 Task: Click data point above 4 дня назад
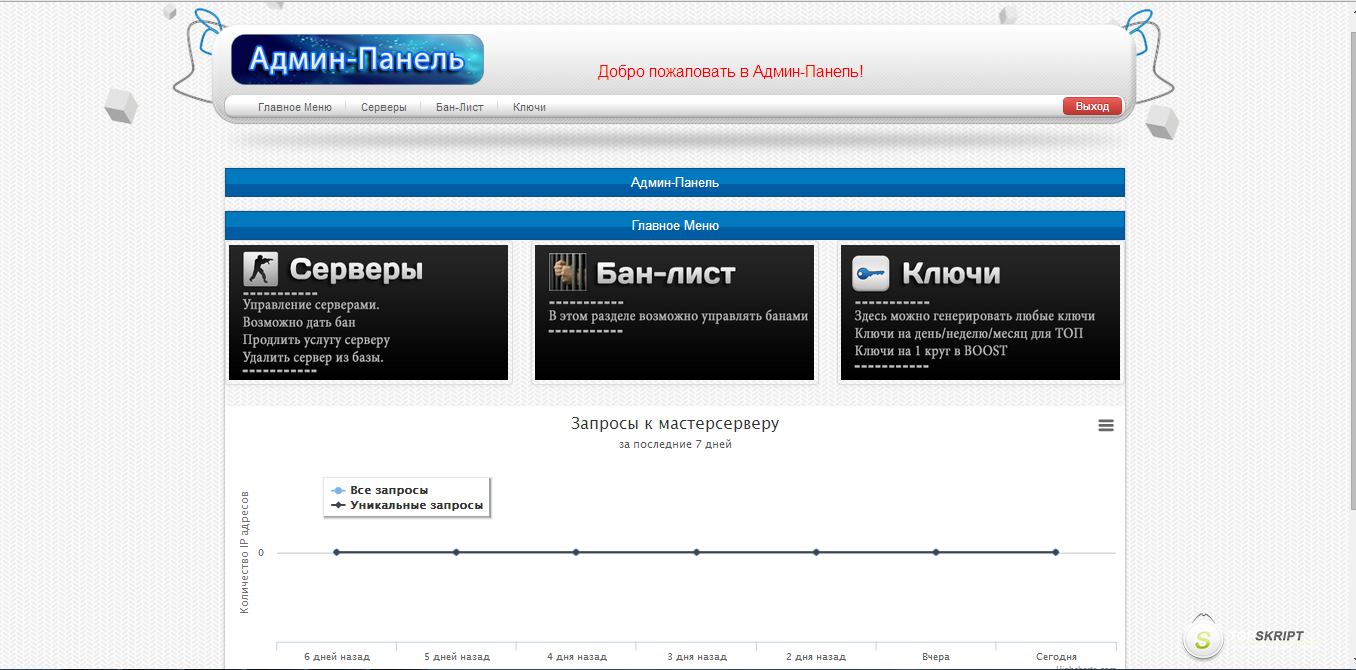[x=576, y=552]
